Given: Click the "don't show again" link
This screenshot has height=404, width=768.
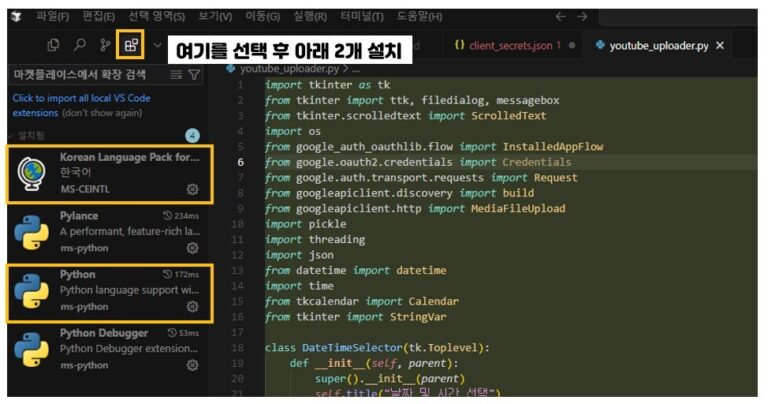Looking at the screenshot, I should [x=102, y=113].
